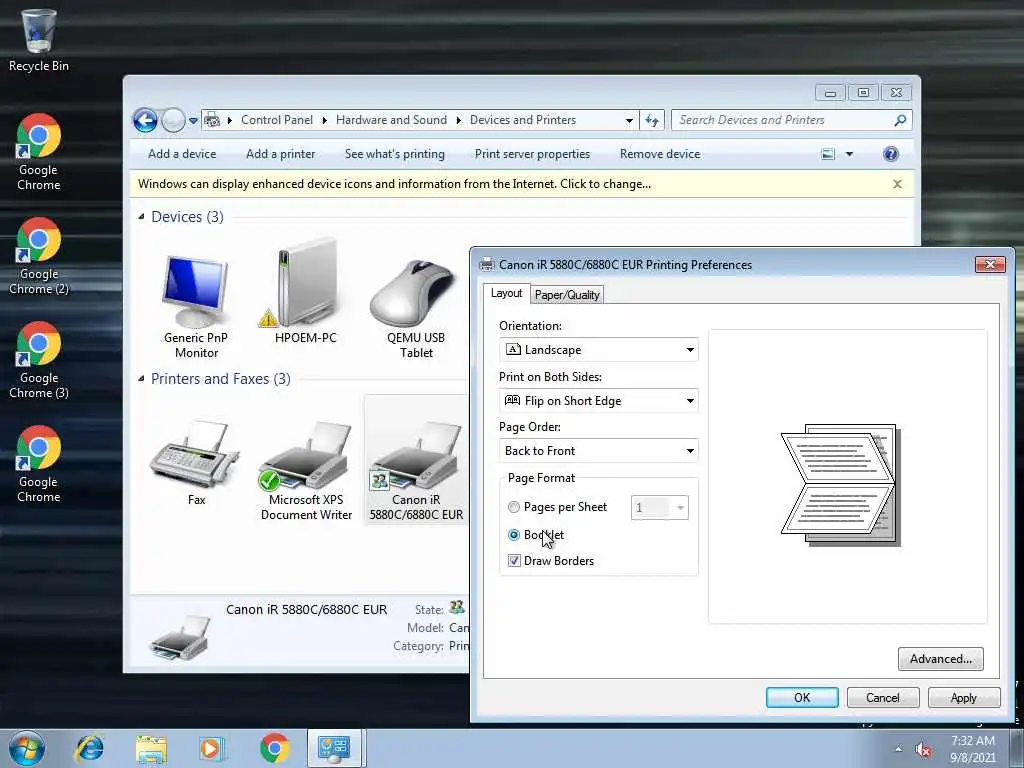Open the Pages per Sheet count dropdown

(x=660, y=507)
